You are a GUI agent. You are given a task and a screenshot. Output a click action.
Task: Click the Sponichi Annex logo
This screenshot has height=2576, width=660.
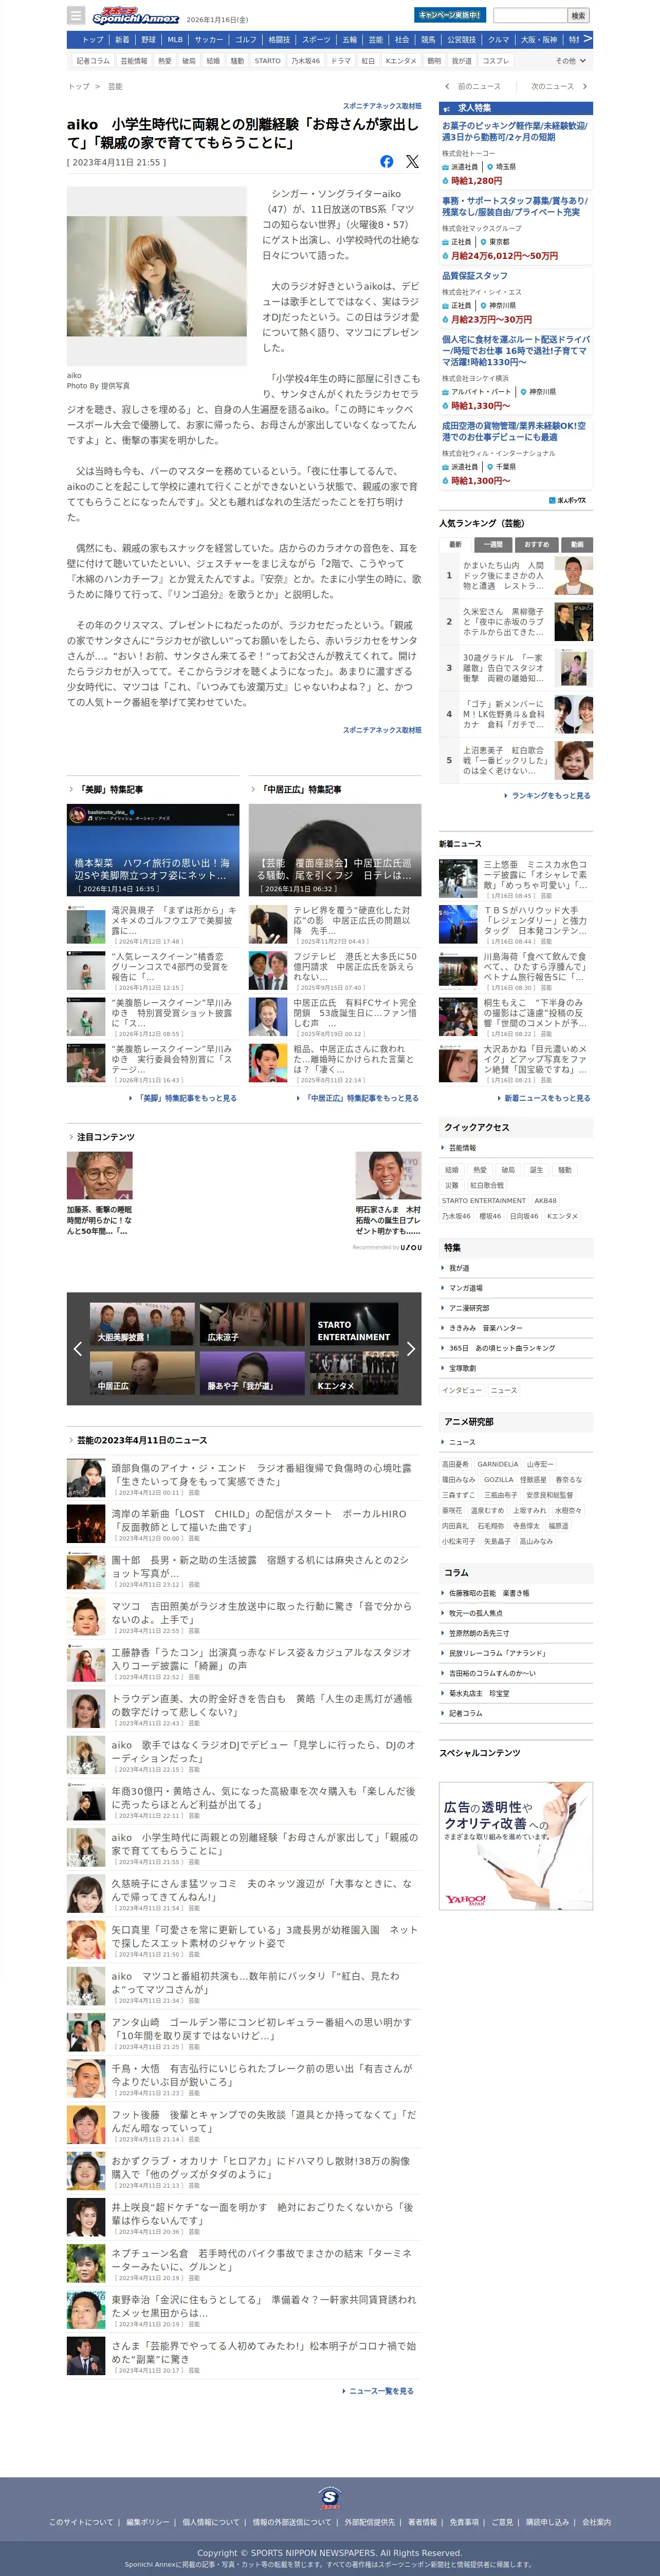click(135, 16)
